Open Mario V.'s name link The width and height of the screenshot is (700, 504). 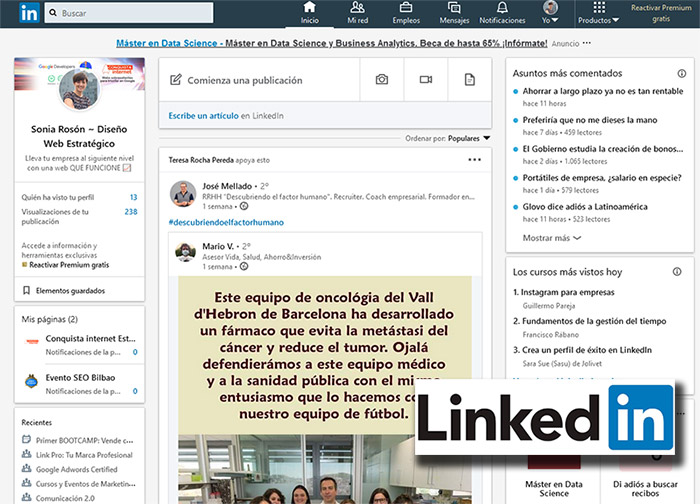coord(218,246)
